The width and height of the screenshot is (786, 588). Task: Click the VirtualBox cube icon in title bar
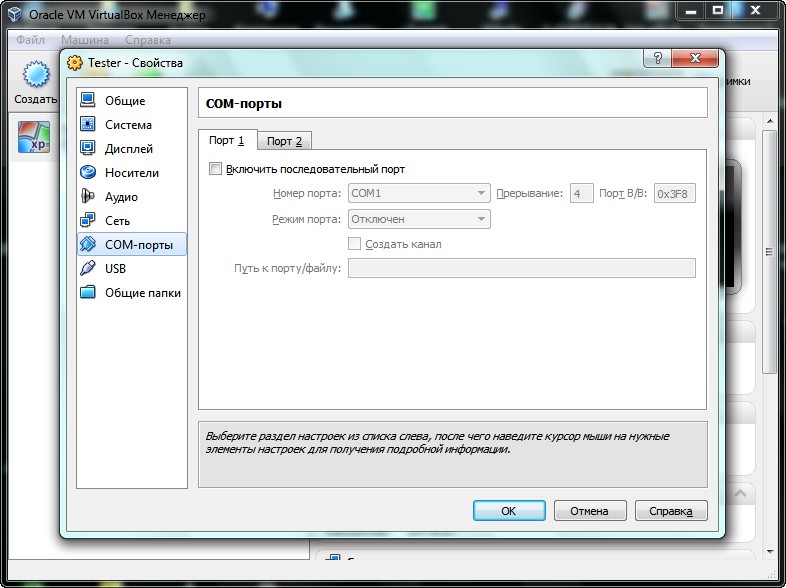15,14
